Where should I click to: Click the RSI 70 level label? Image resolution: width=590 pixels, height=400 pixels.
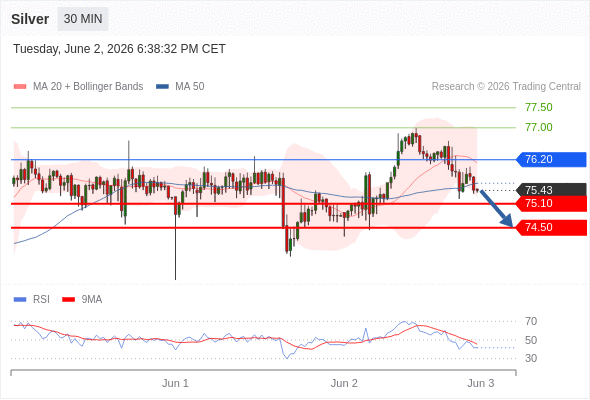[531, 321]
